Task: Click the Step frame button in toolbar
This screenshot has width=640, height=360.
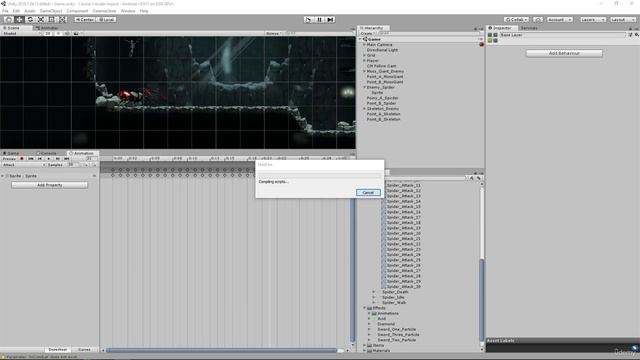Action: 330,19
